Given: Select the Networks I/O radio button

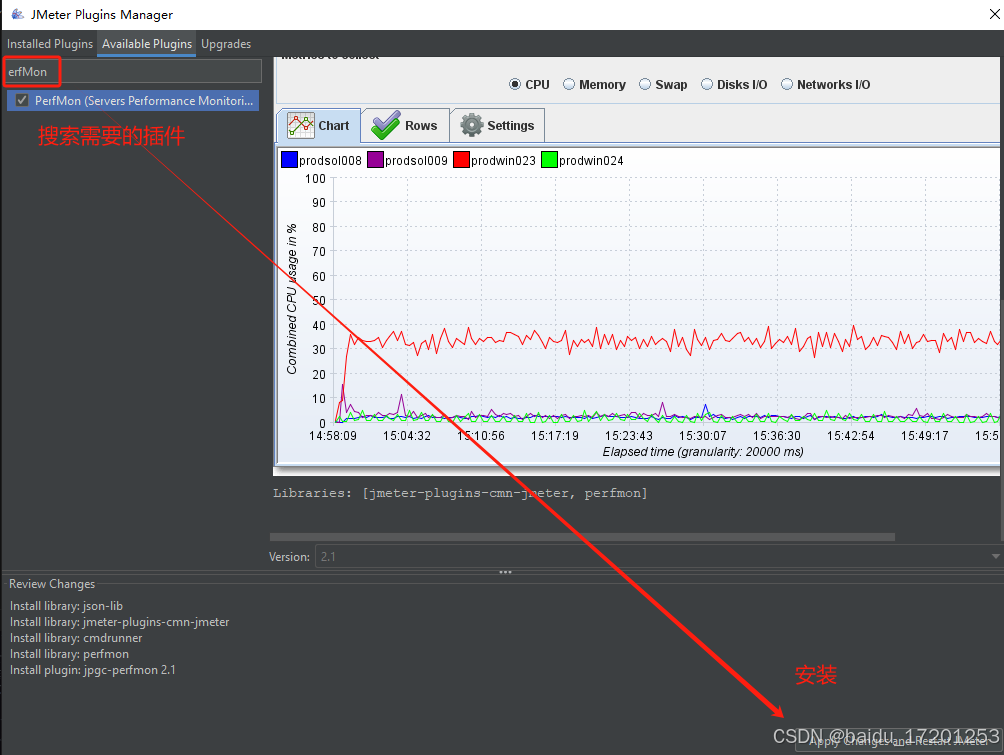Looking at the screenshot, I should 787,85.
